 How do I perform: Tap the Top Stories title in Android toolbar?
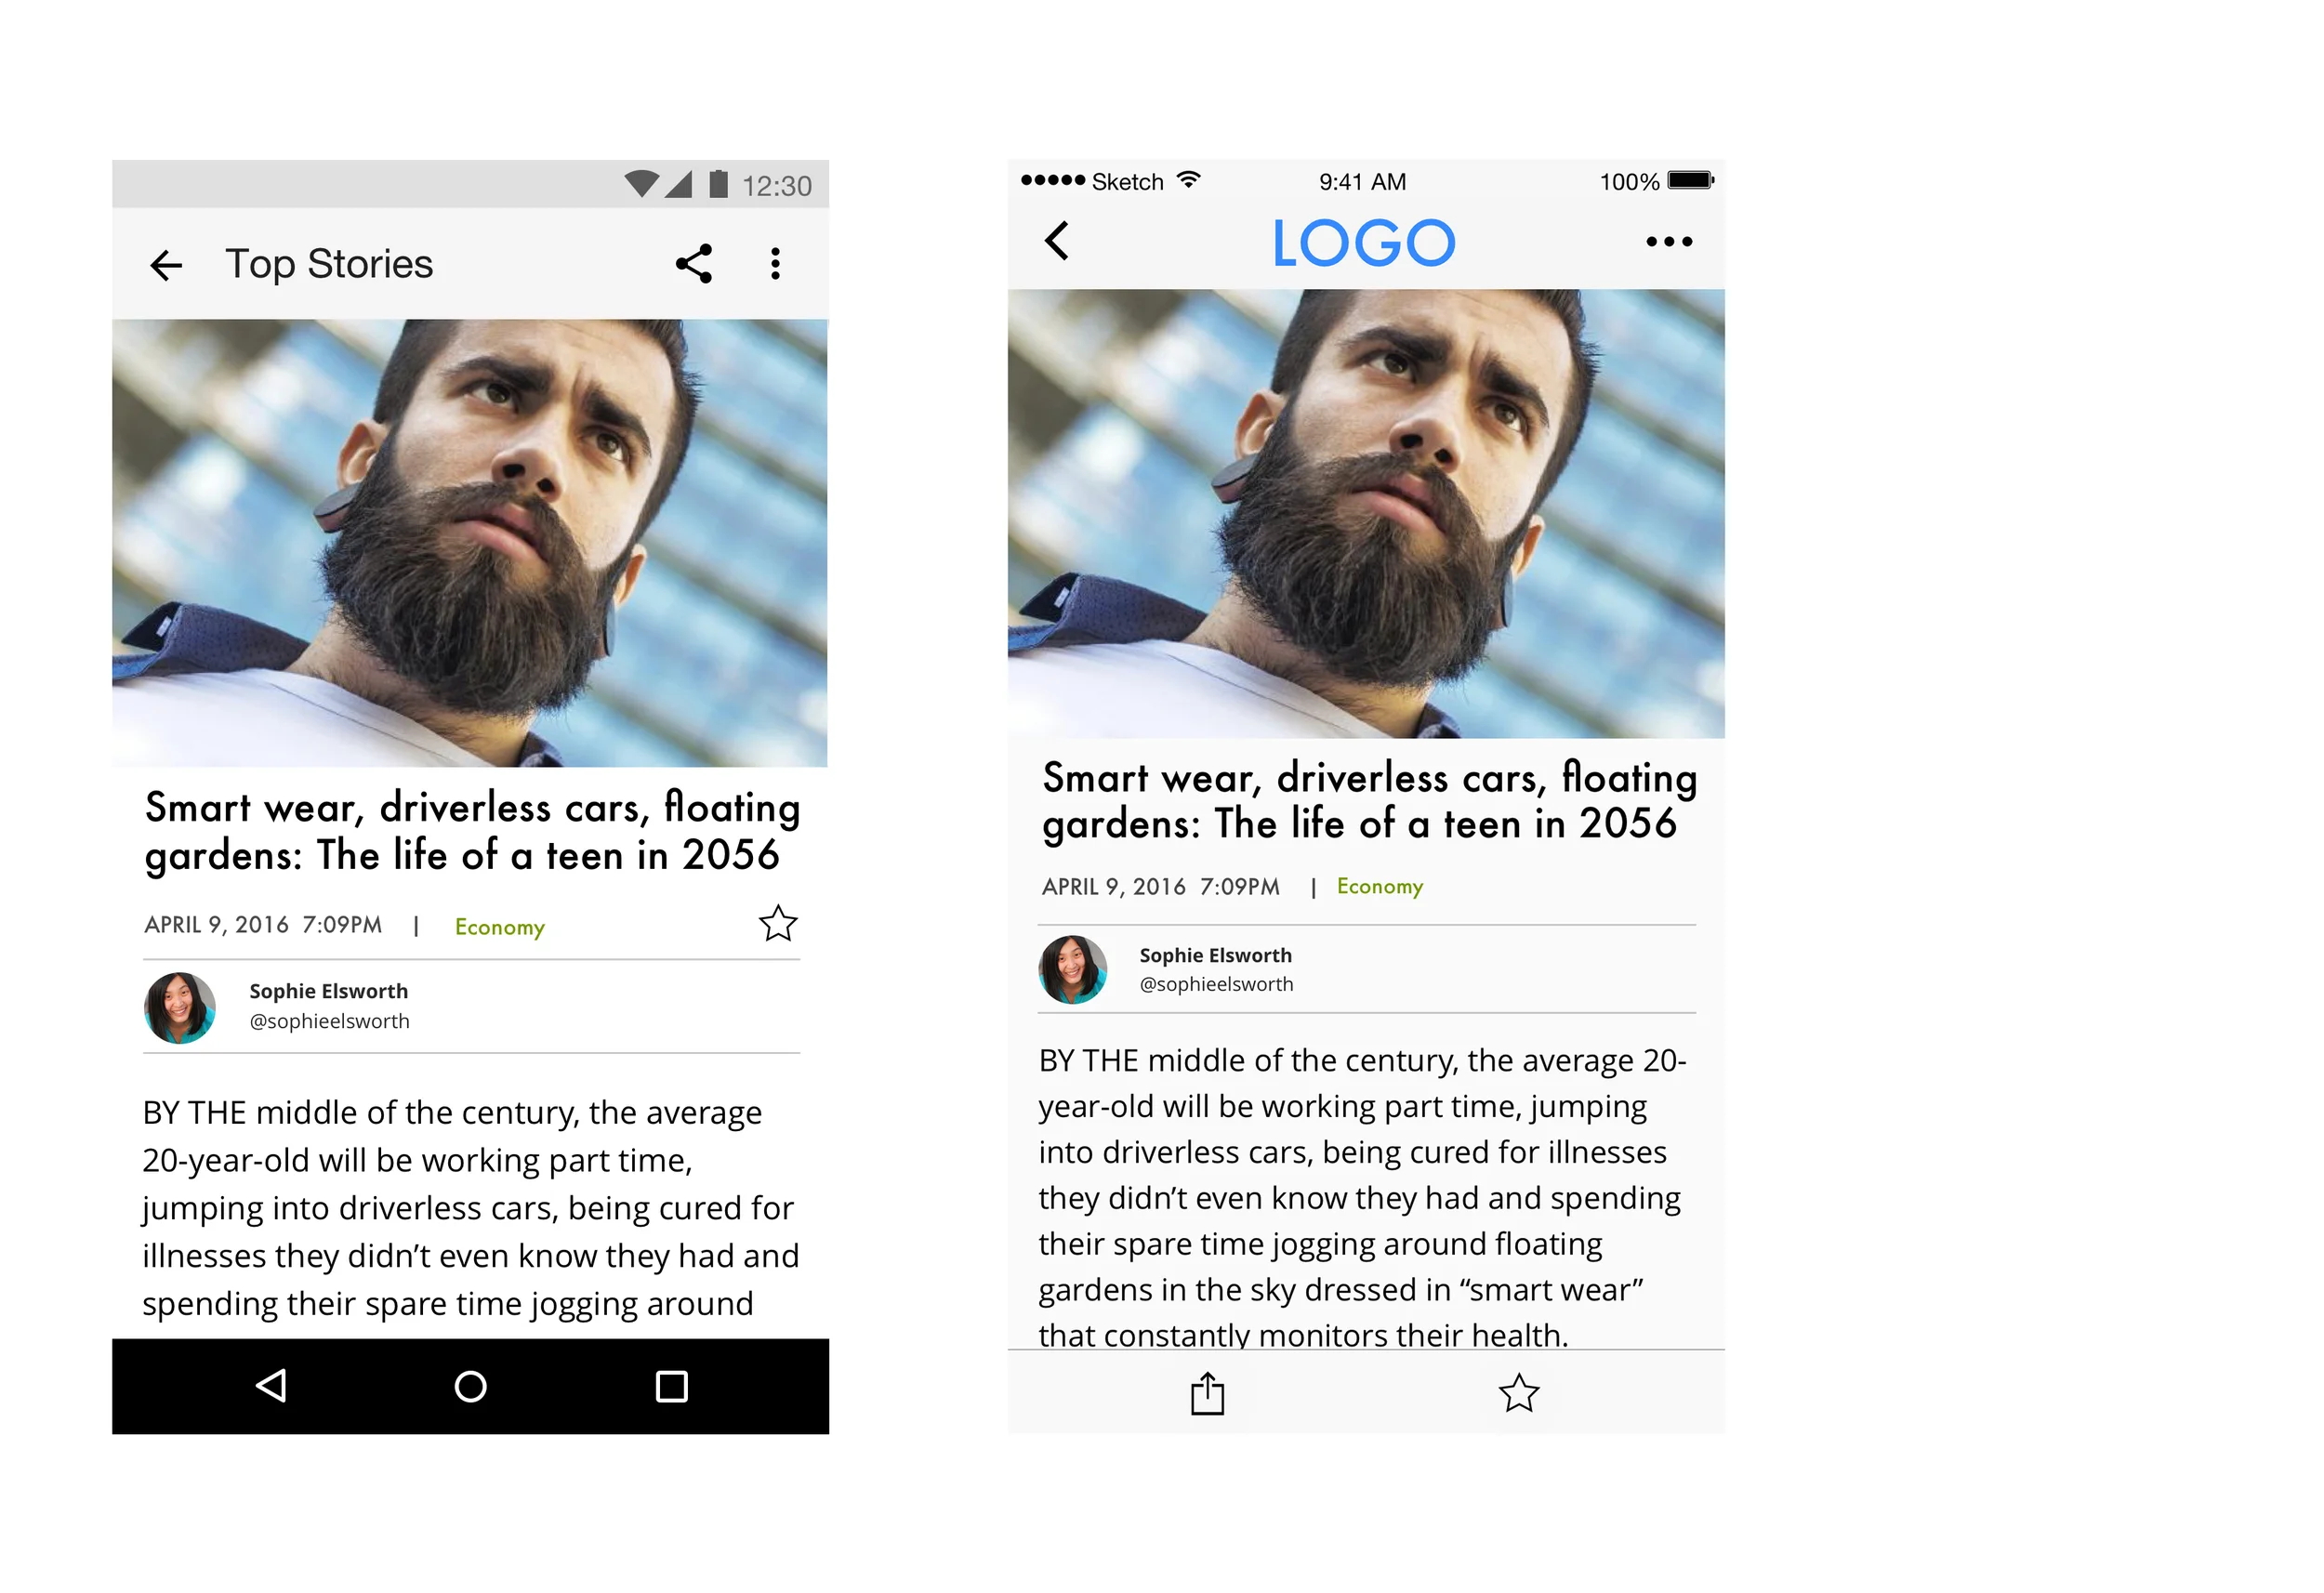tap(329, 264)
